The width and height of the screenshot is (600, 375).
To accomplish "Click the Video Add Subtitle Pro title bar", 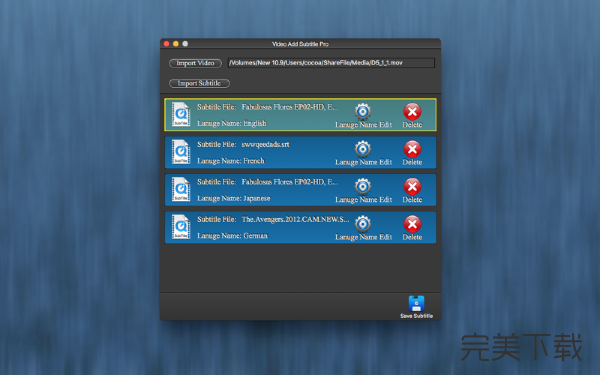I will (x=300, y=44).
